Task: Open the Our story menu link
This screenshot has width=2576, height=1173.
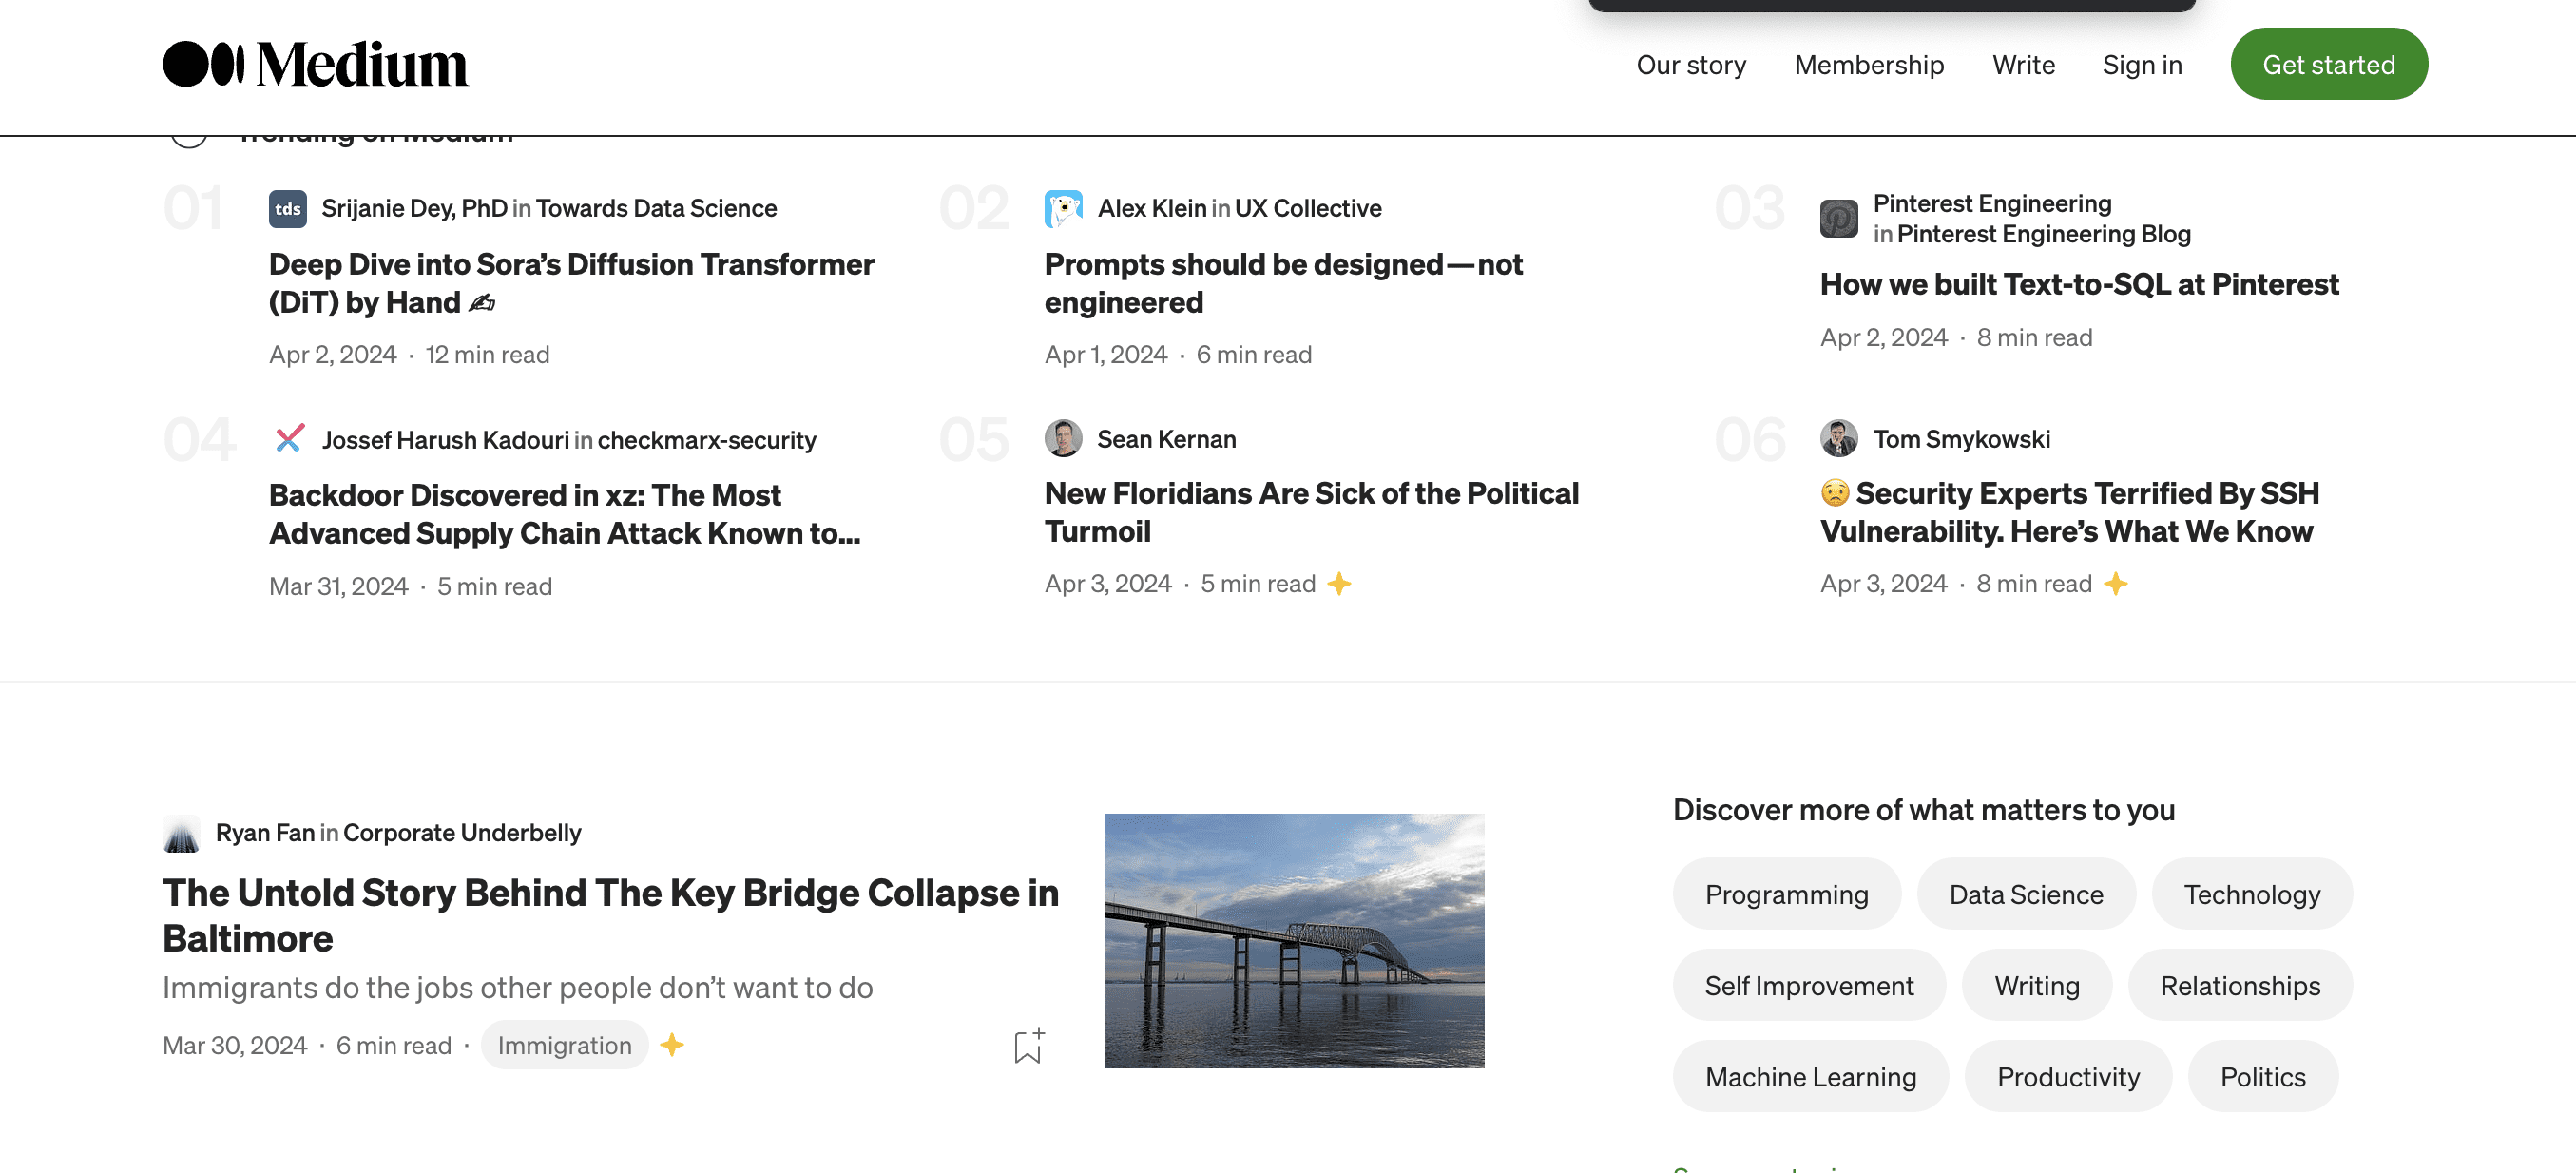Action: [x=1690, y=65]
